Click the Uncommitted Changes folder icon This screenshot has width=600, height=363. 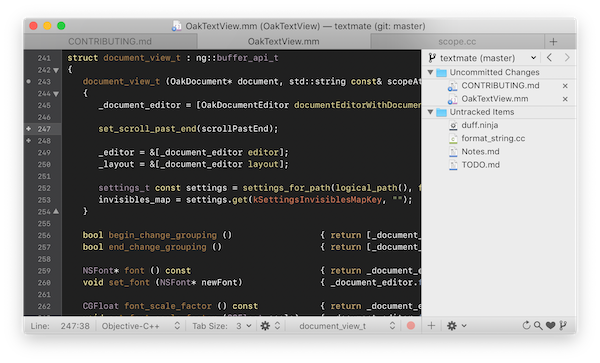pyautogui.click(x=441, y=72)
